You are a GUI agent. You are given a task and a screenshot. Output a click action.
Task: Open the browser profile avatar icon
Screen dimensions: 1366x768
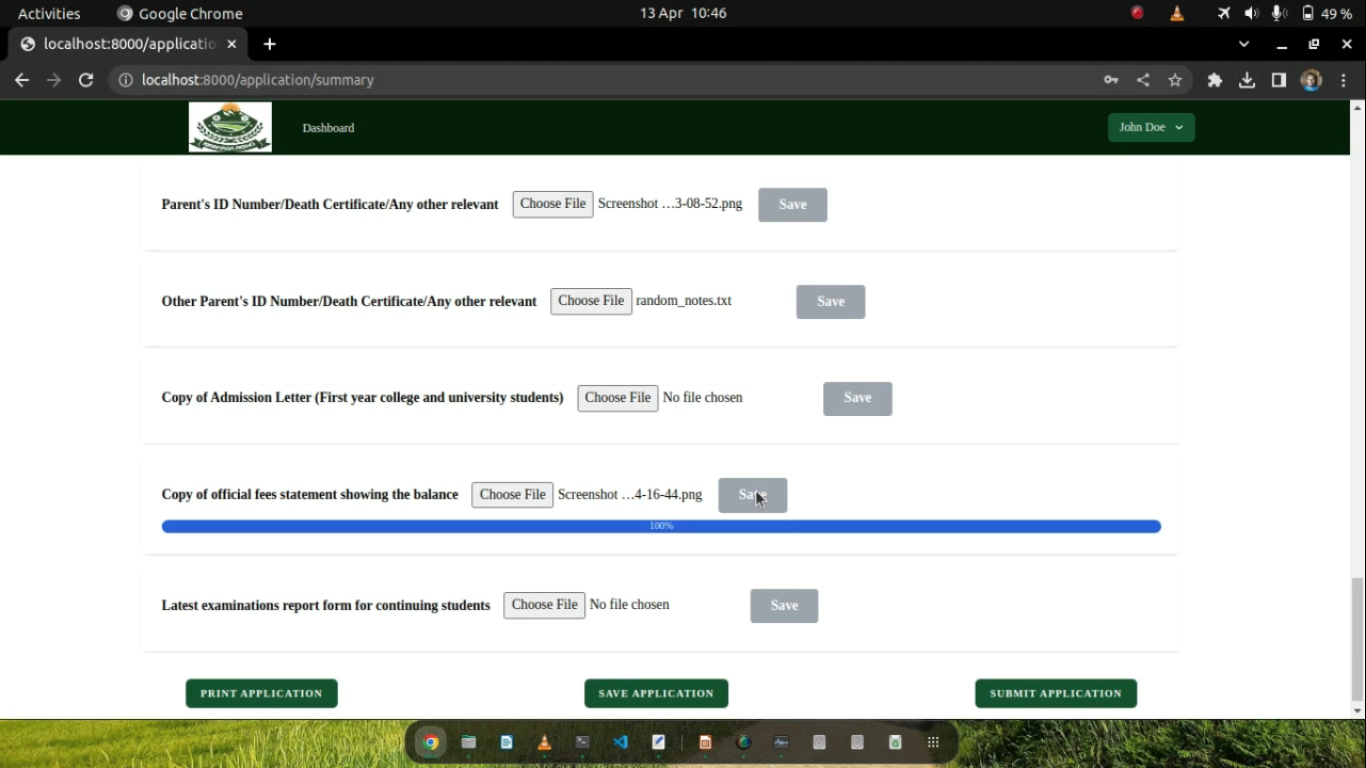pyautogui.click(x=1311, y=80)
